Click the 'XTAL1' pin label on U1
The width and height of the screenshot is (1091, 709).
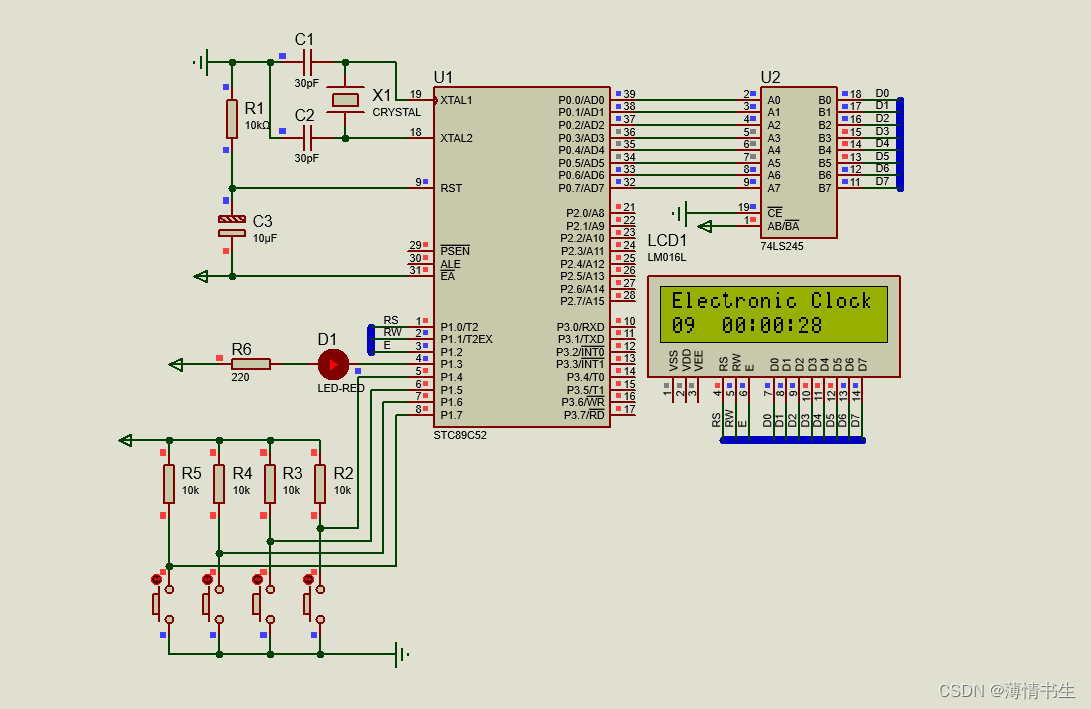[x=456, y=100]
